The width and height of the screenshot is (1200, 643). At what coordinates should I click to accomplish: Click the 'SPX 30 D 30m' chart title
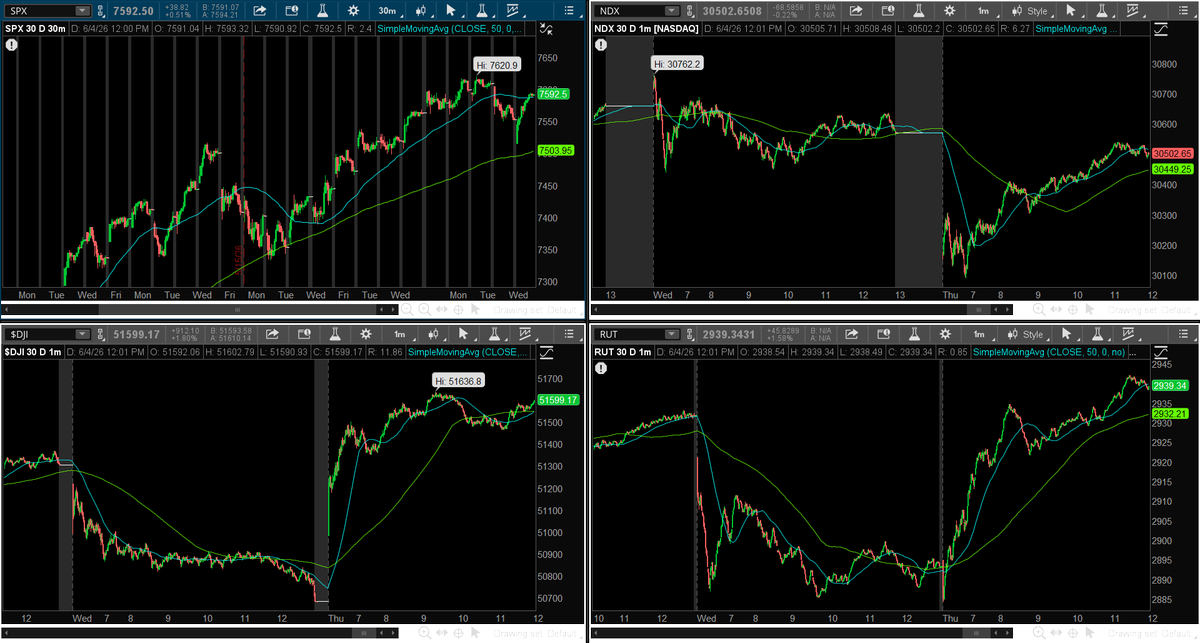click(x=35, y=29)
